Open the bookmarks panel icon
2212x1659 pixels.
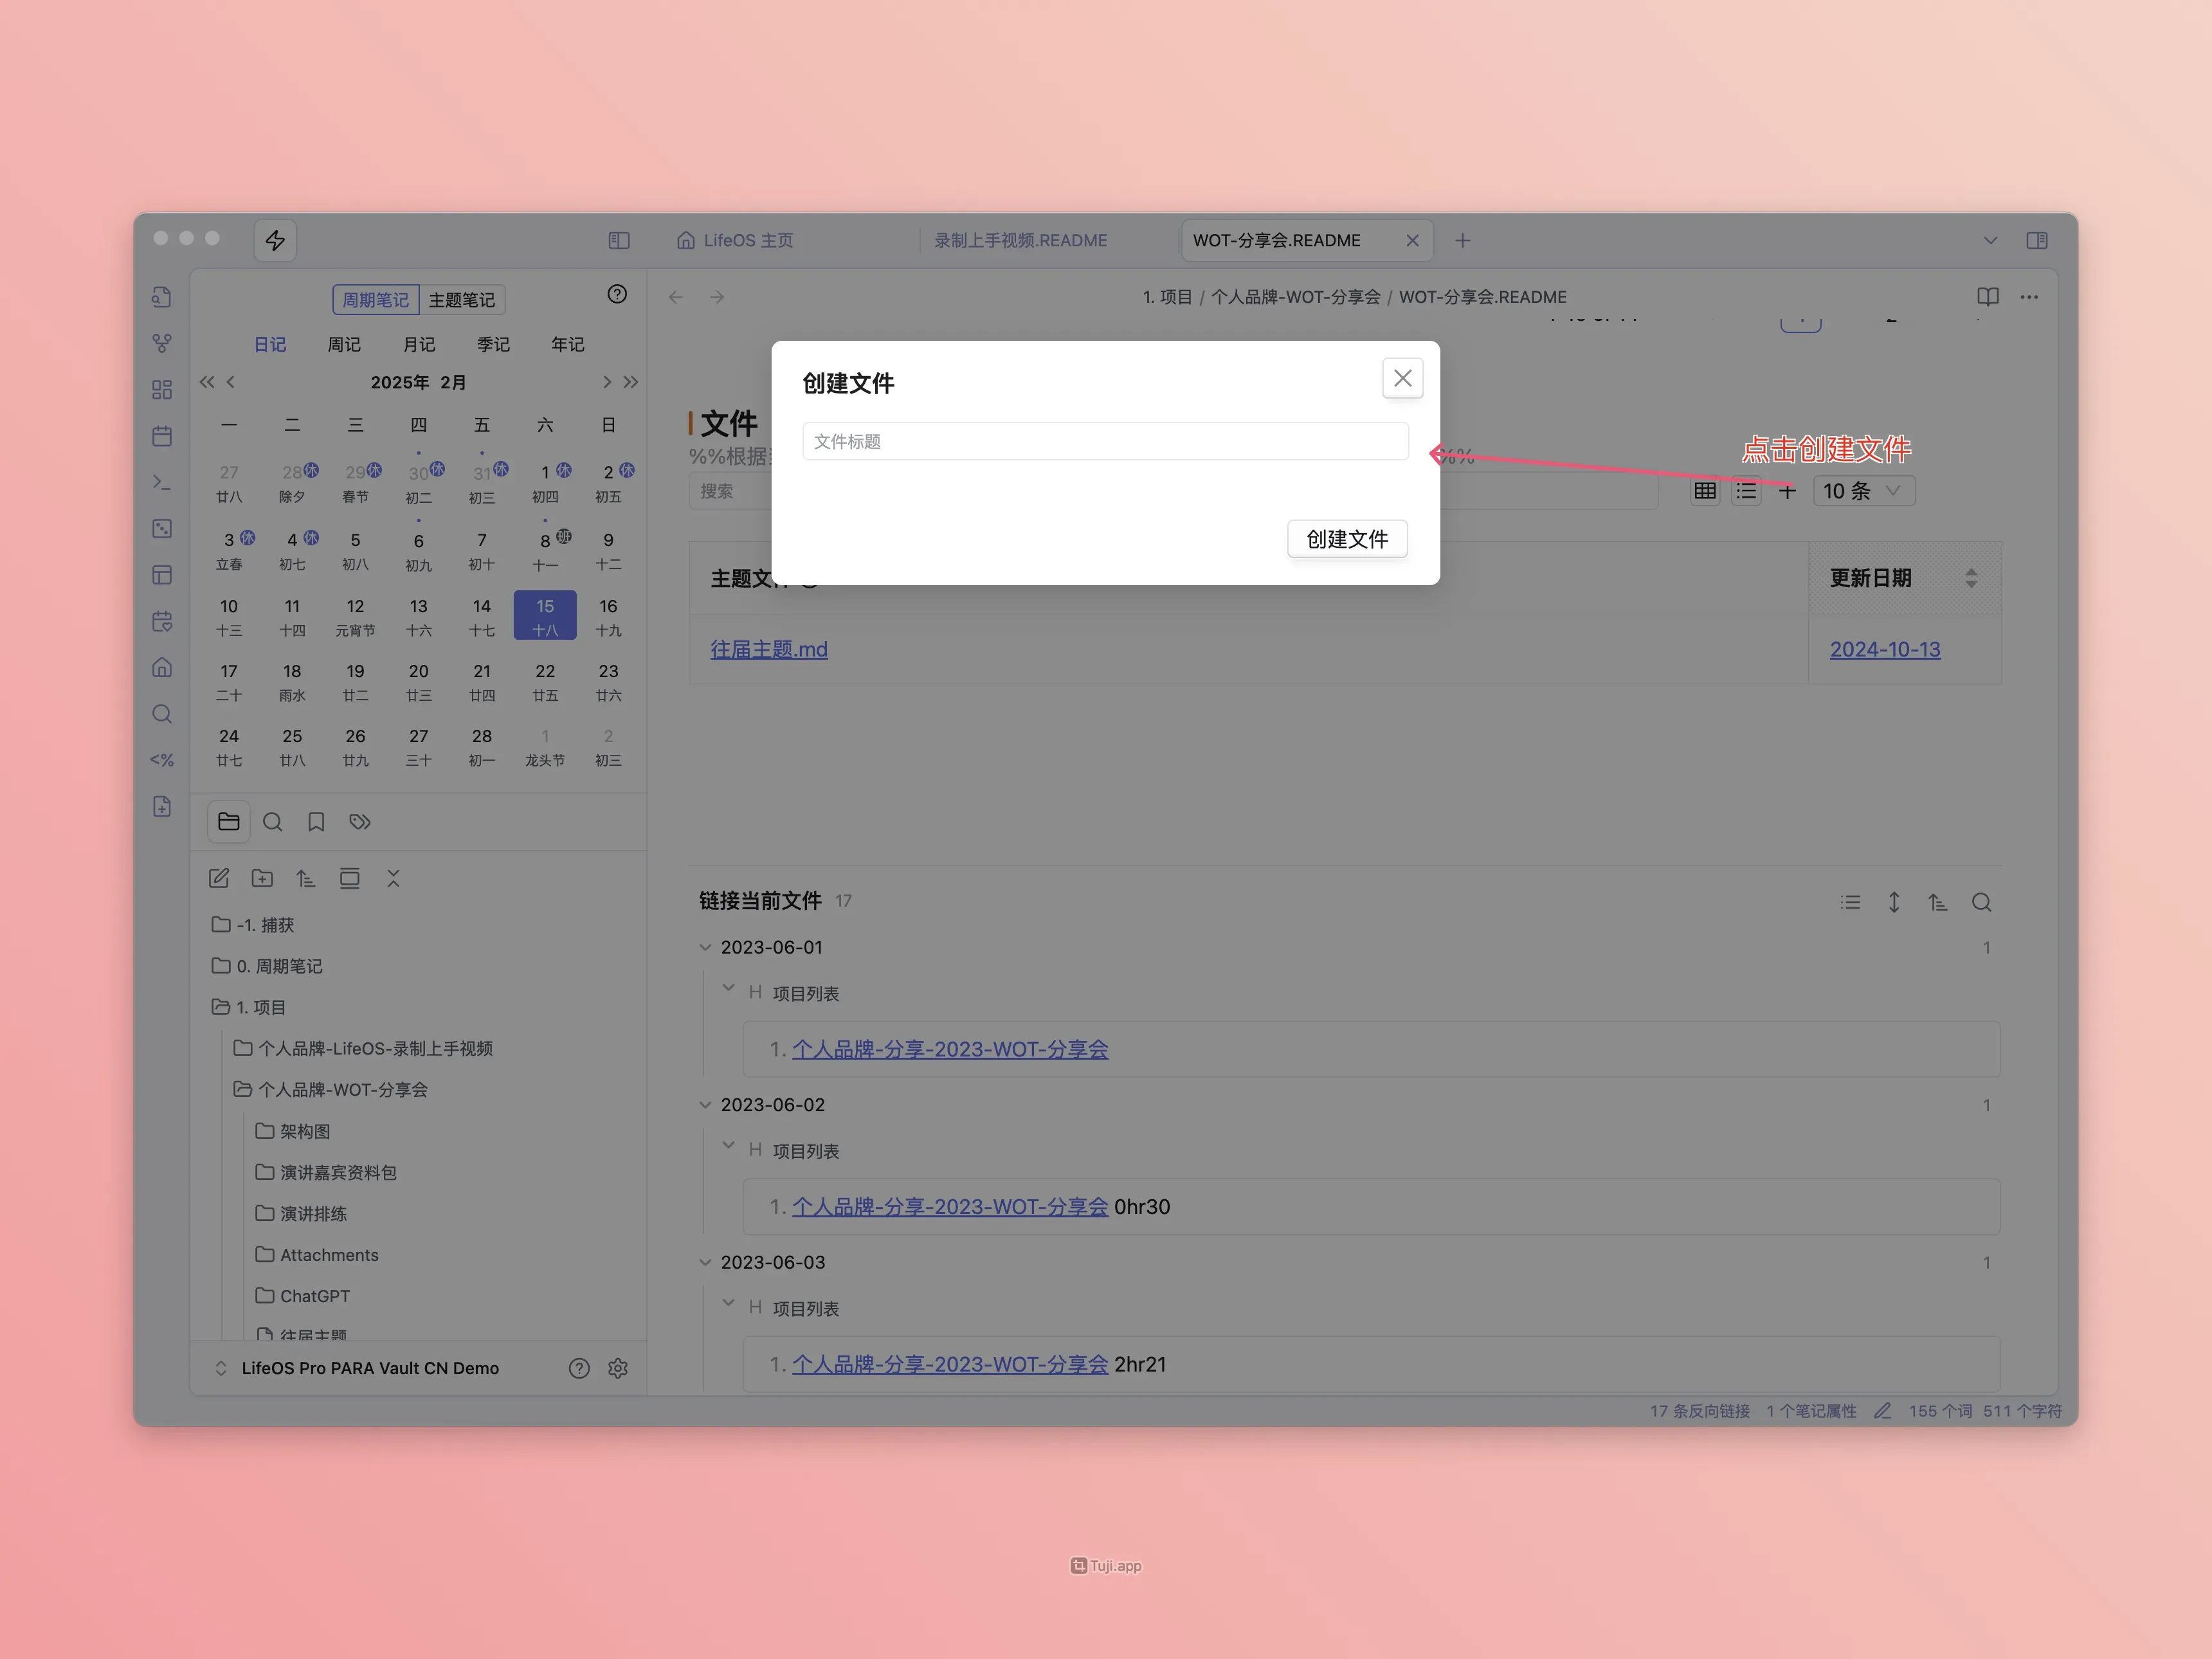tap(316, 822)
